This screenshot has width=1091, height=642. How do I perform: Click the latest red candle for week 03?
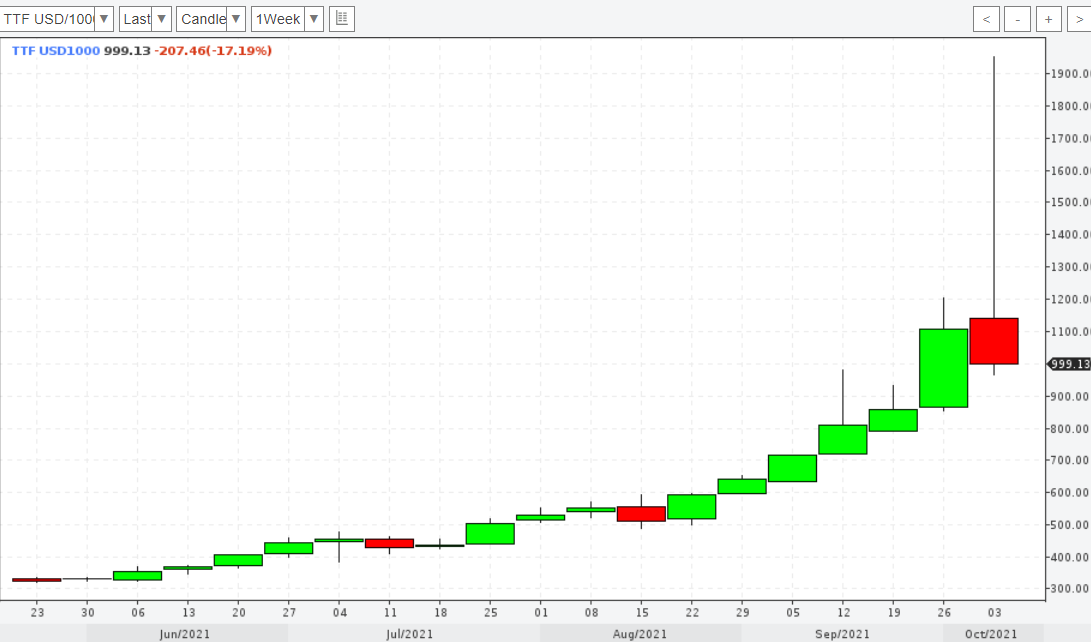click(x=993, y=341)
